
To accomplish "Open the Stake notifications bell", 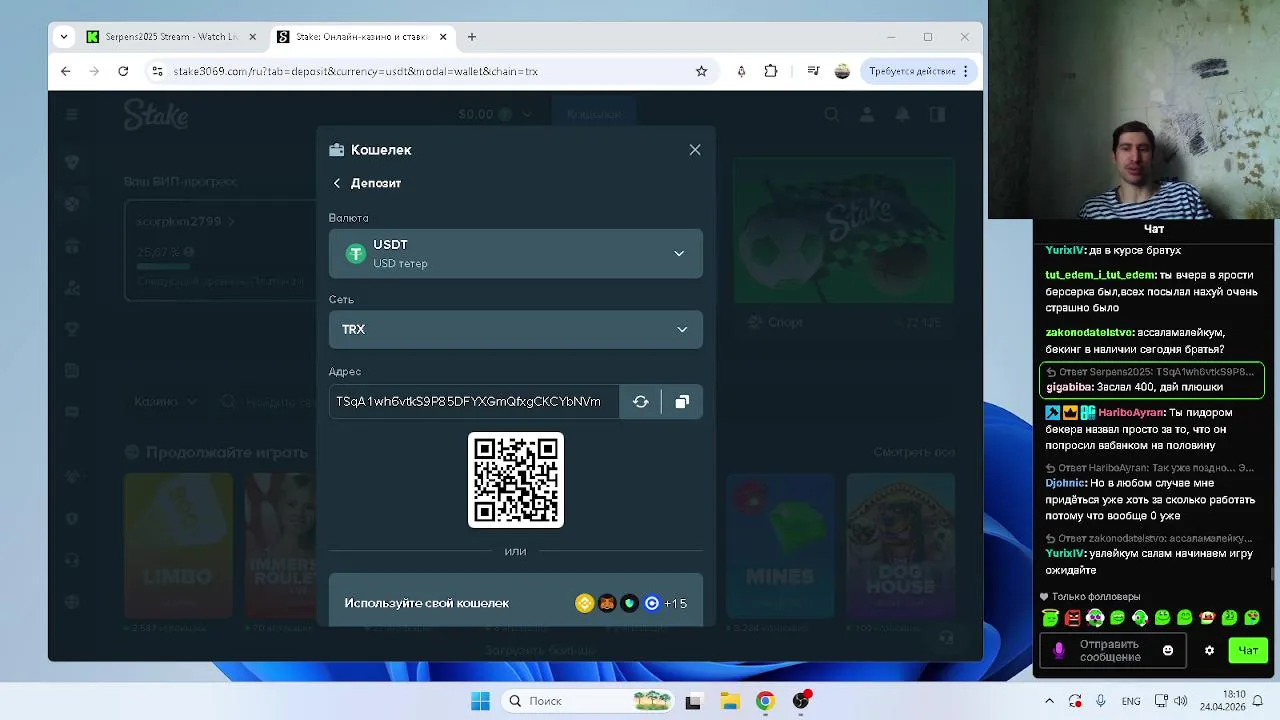I will (903, 114).
